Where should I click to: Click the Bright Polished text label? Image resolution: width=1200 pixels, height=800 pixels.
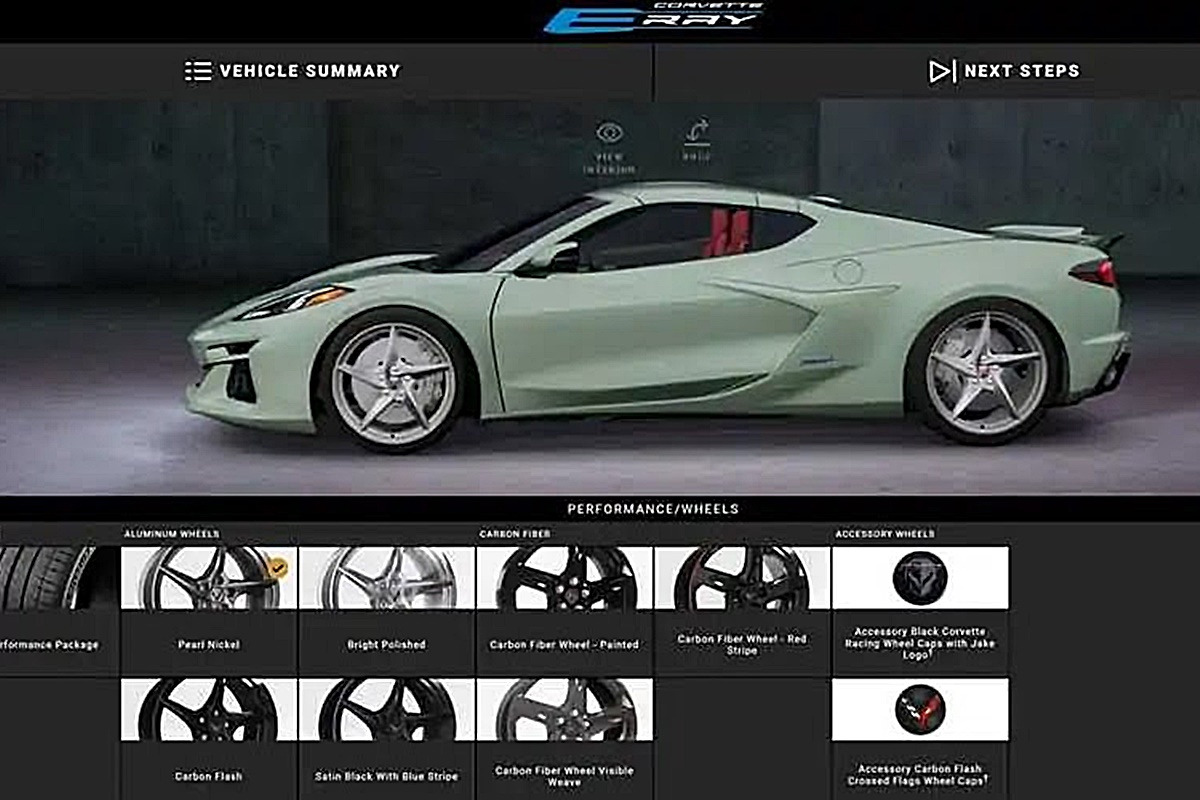(x=387, y=645)
